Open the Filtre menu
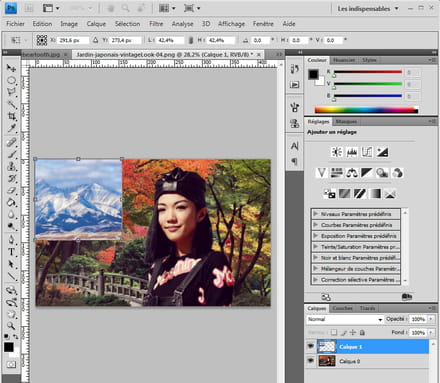 click(x=156, y=24)
